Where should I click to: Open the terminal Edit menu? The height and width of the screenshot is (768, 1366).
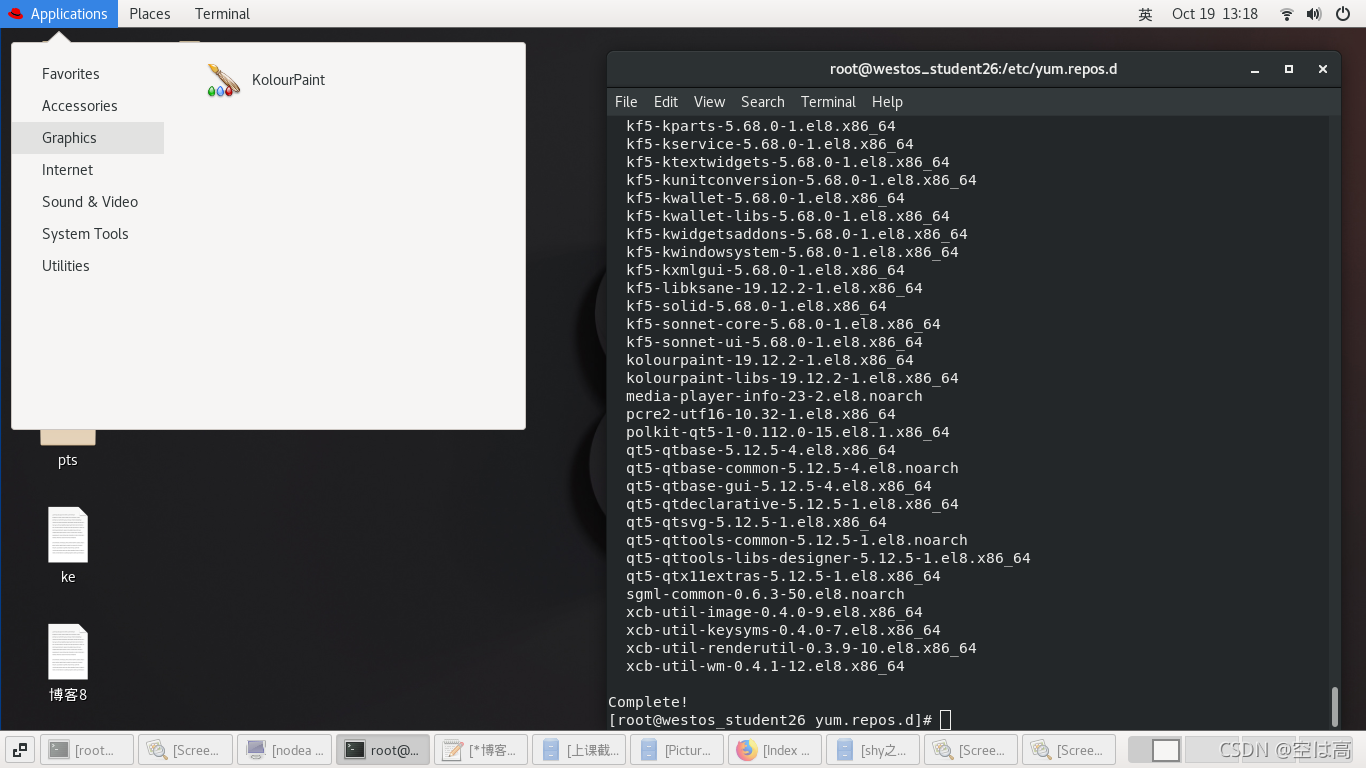pyautogui.click(x=666, y=102)
